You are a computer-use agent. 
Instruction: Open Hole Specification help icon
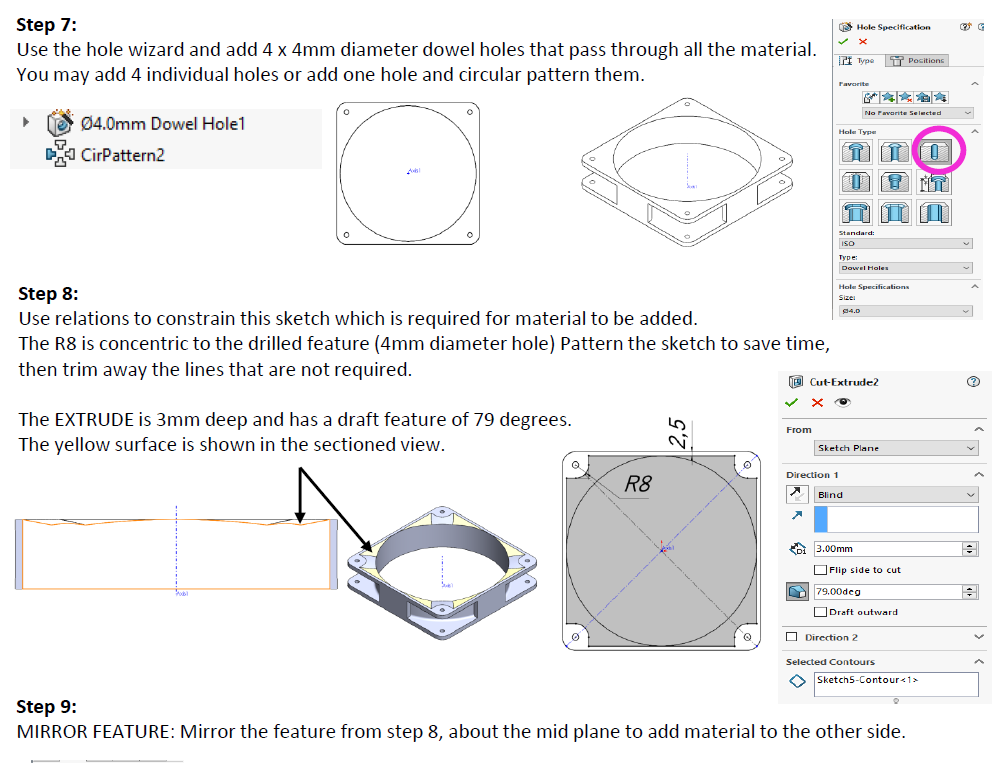click(x=965, y=27)
